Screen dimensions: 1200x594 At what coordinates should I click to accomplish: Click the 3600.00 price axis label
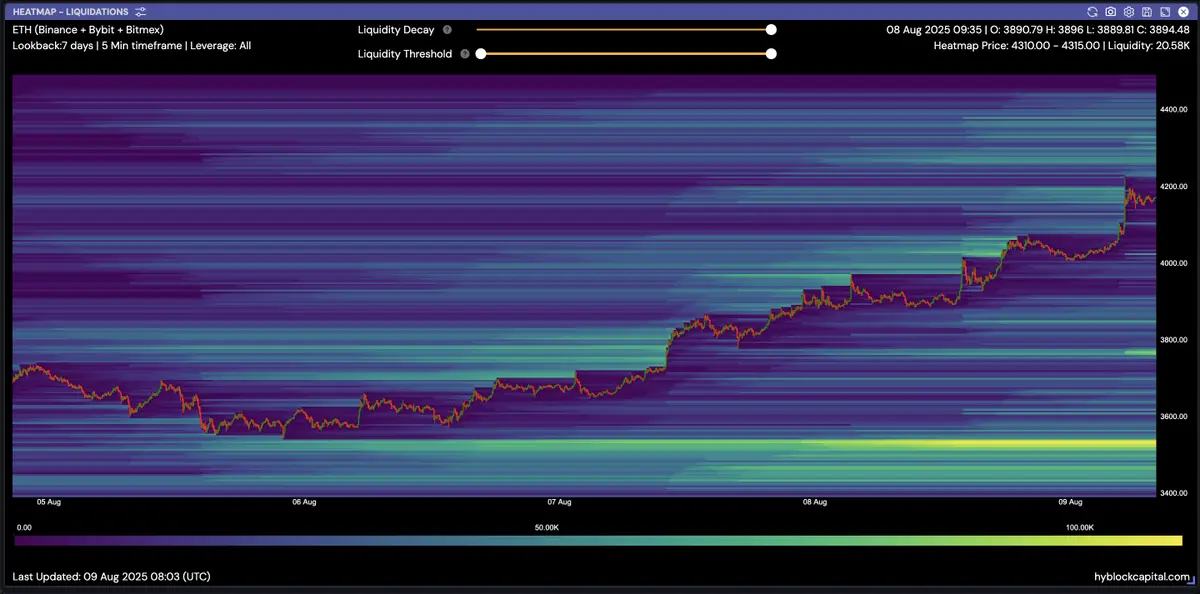[x=1174, y=416]
